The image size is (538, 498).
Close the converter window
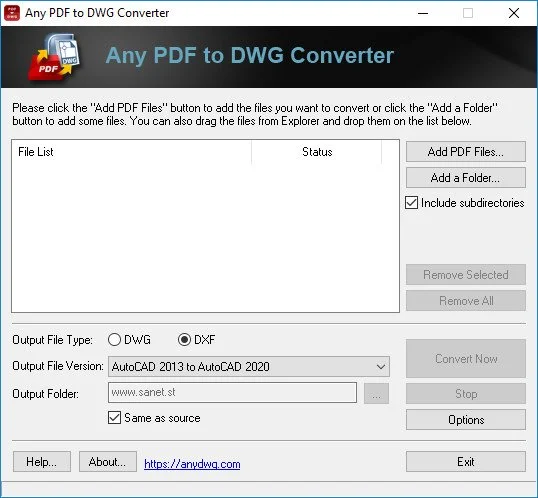pos(514,13)
